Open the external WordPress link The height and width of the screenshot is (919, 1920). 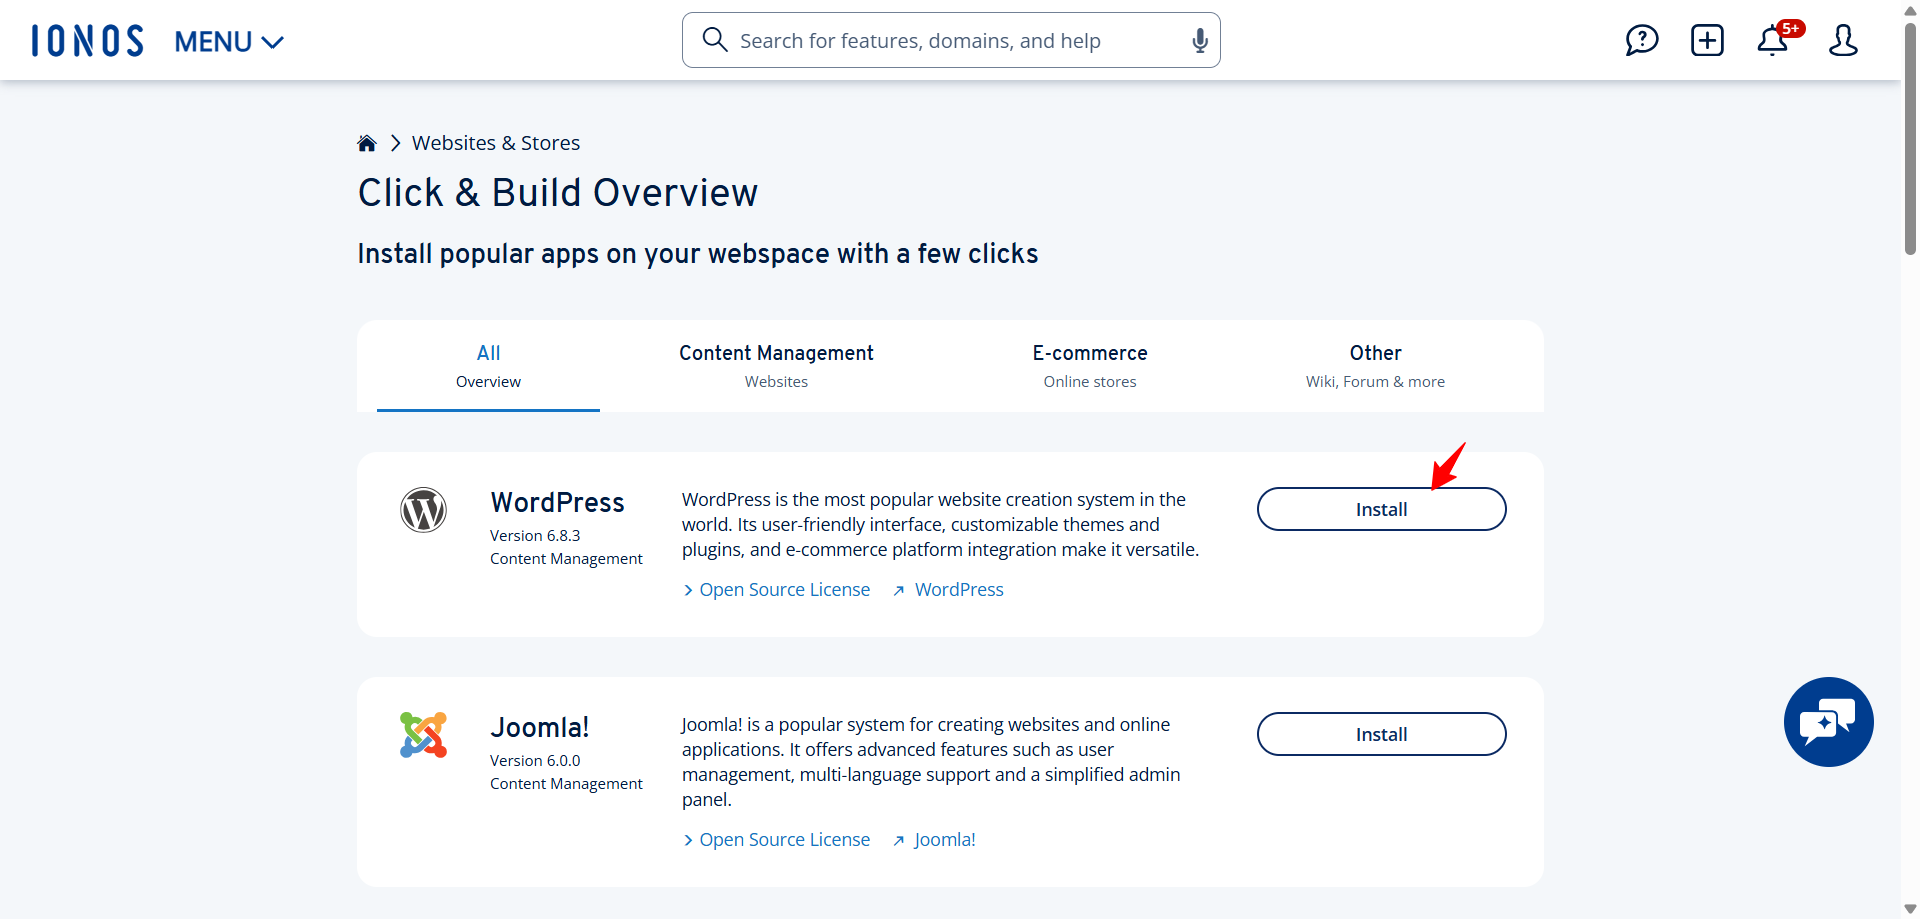[948, 590]
